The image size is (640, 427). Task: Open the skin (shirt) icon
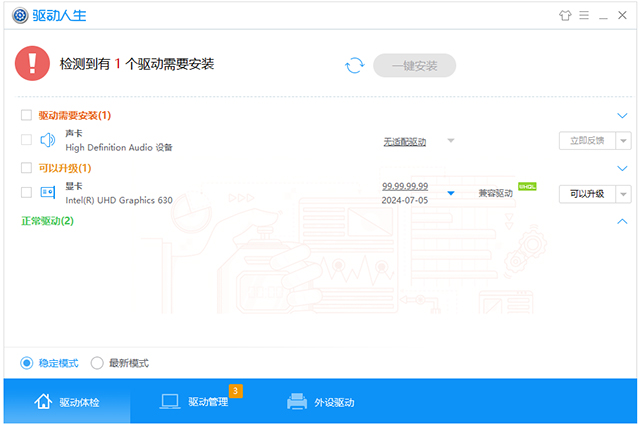[565, 16]
